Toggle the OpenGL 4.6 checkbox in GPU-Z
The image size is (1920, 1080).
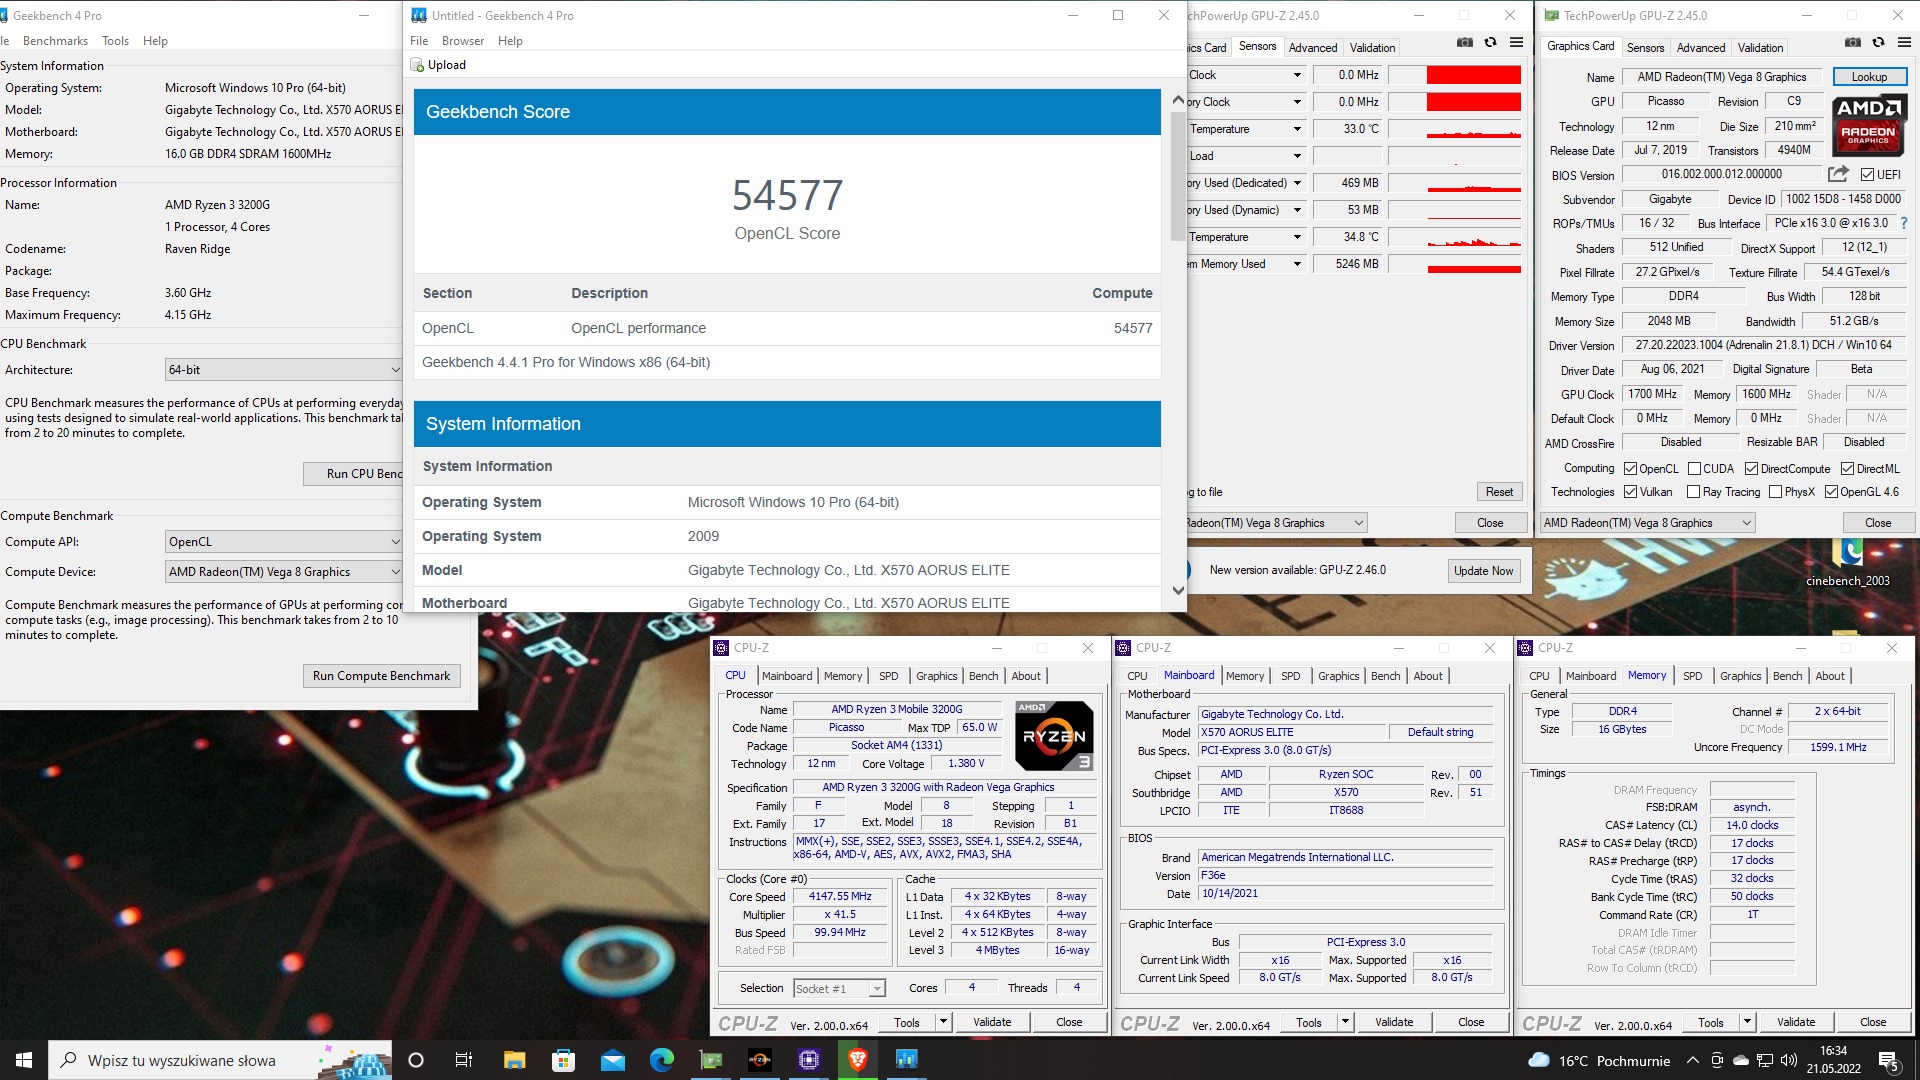coord(1831,492)
